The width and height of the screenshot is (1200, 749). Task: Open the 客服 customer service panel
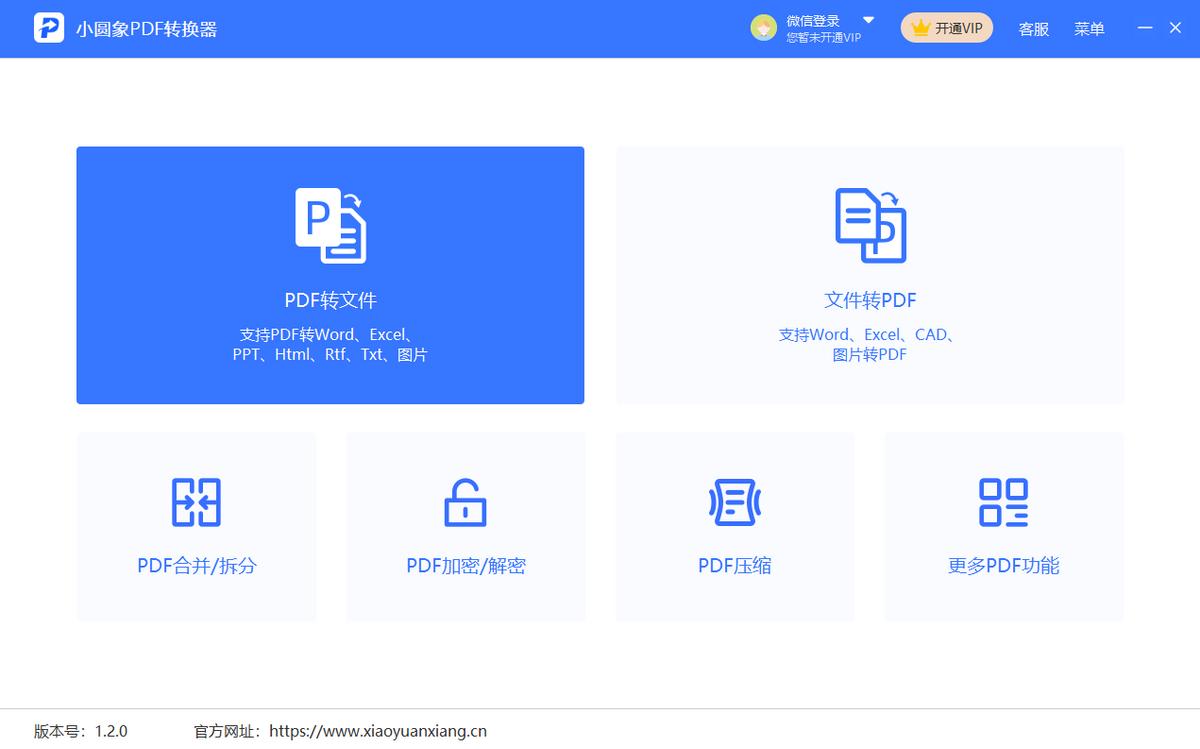tap(1032, 28)
